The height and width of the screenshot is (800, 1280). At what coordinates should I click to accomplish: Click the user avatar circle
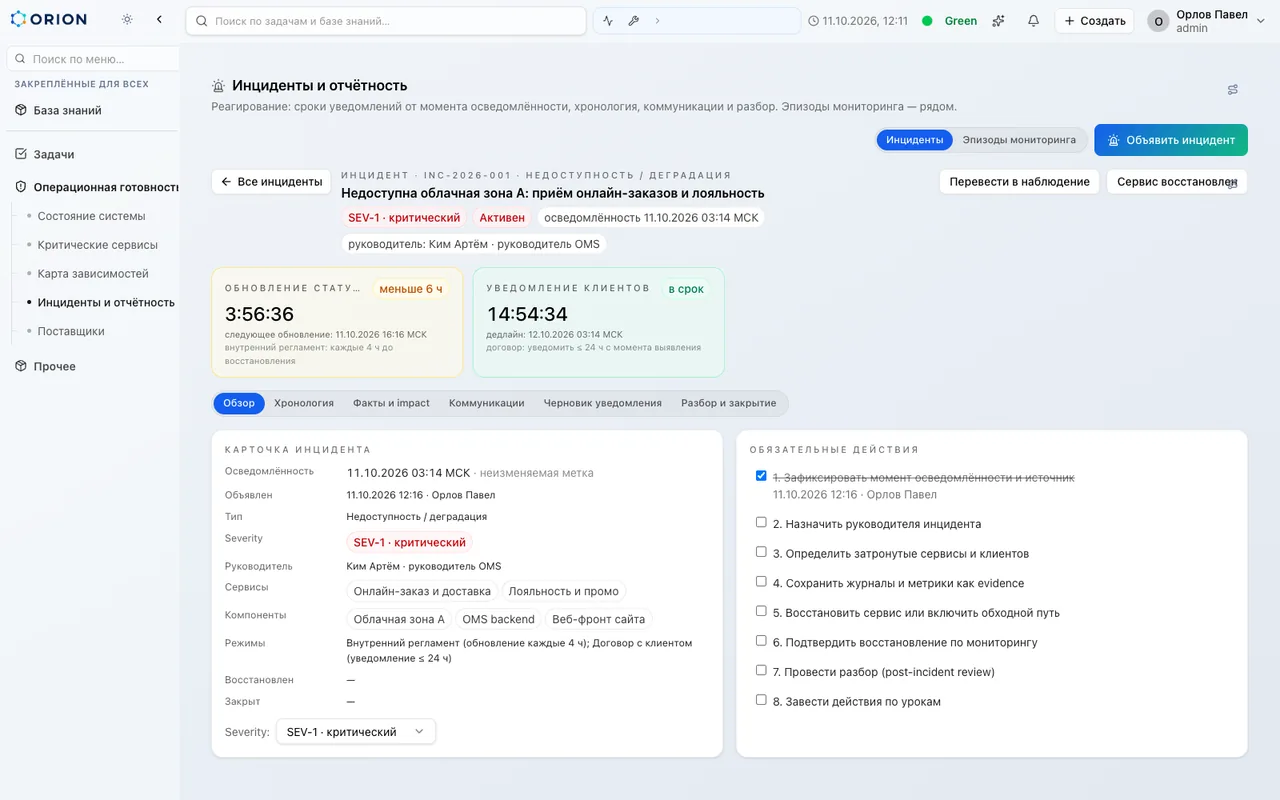1158,21
